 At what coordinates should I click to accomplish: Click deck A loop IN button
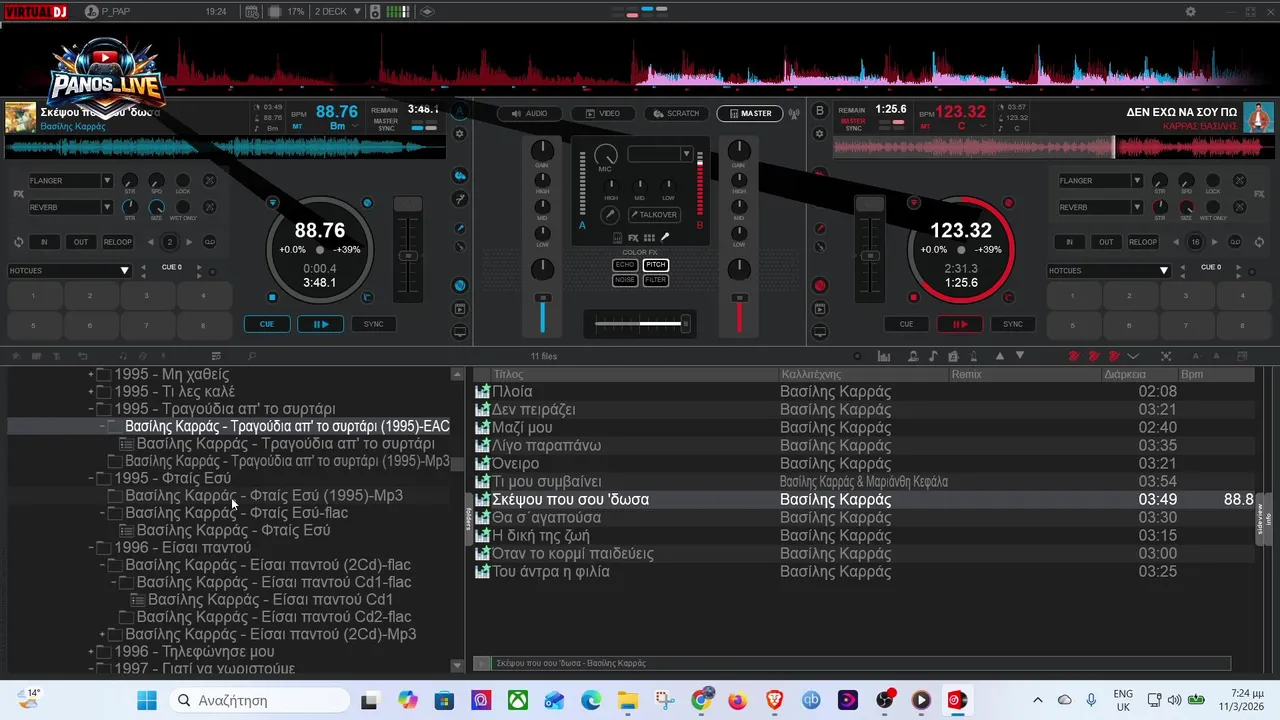point(44,242)
